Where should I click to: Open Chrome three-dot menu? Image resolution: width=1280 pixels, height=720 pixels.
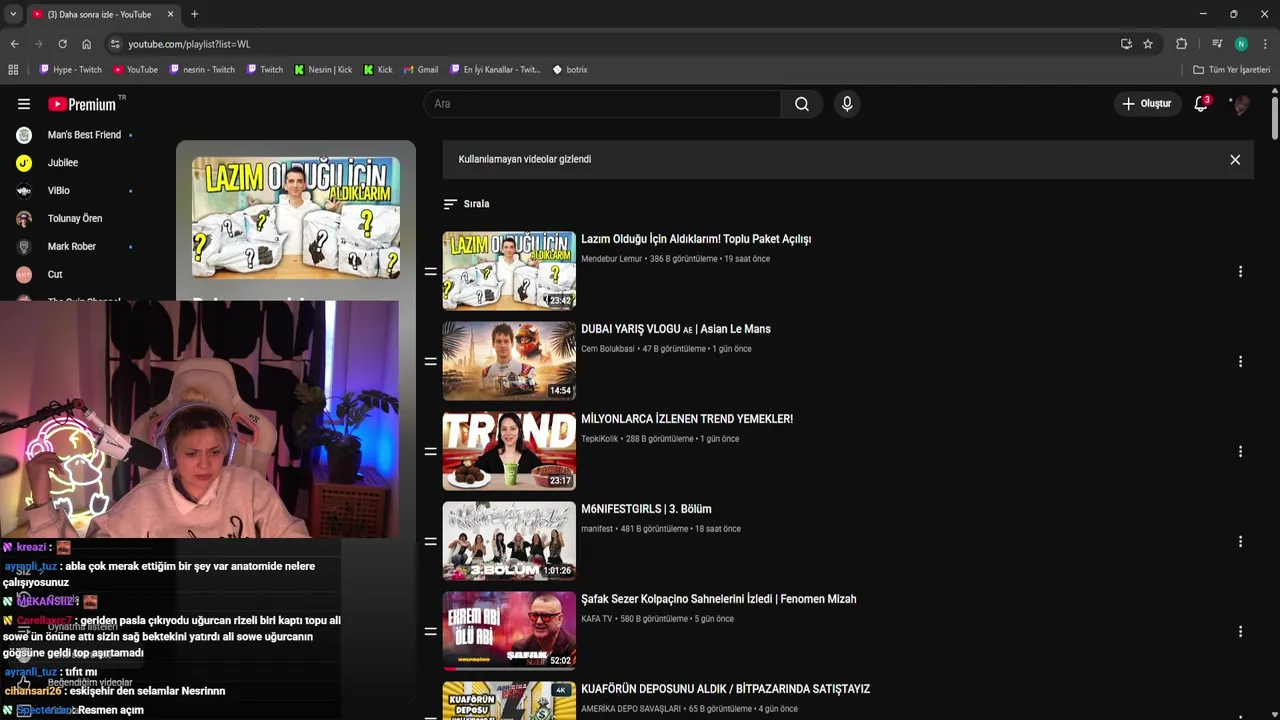tap(1265, 44)
